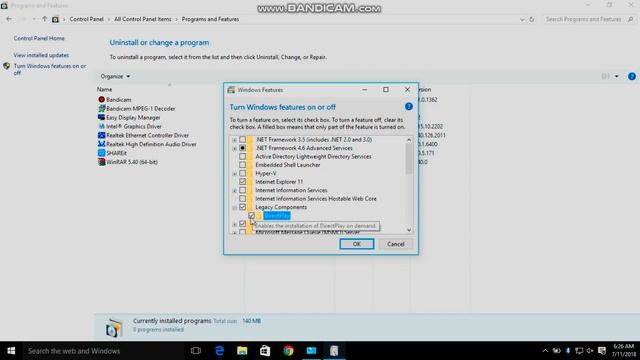Check Active Directory Lightweight Directory Services

click(x=242, y=156)
